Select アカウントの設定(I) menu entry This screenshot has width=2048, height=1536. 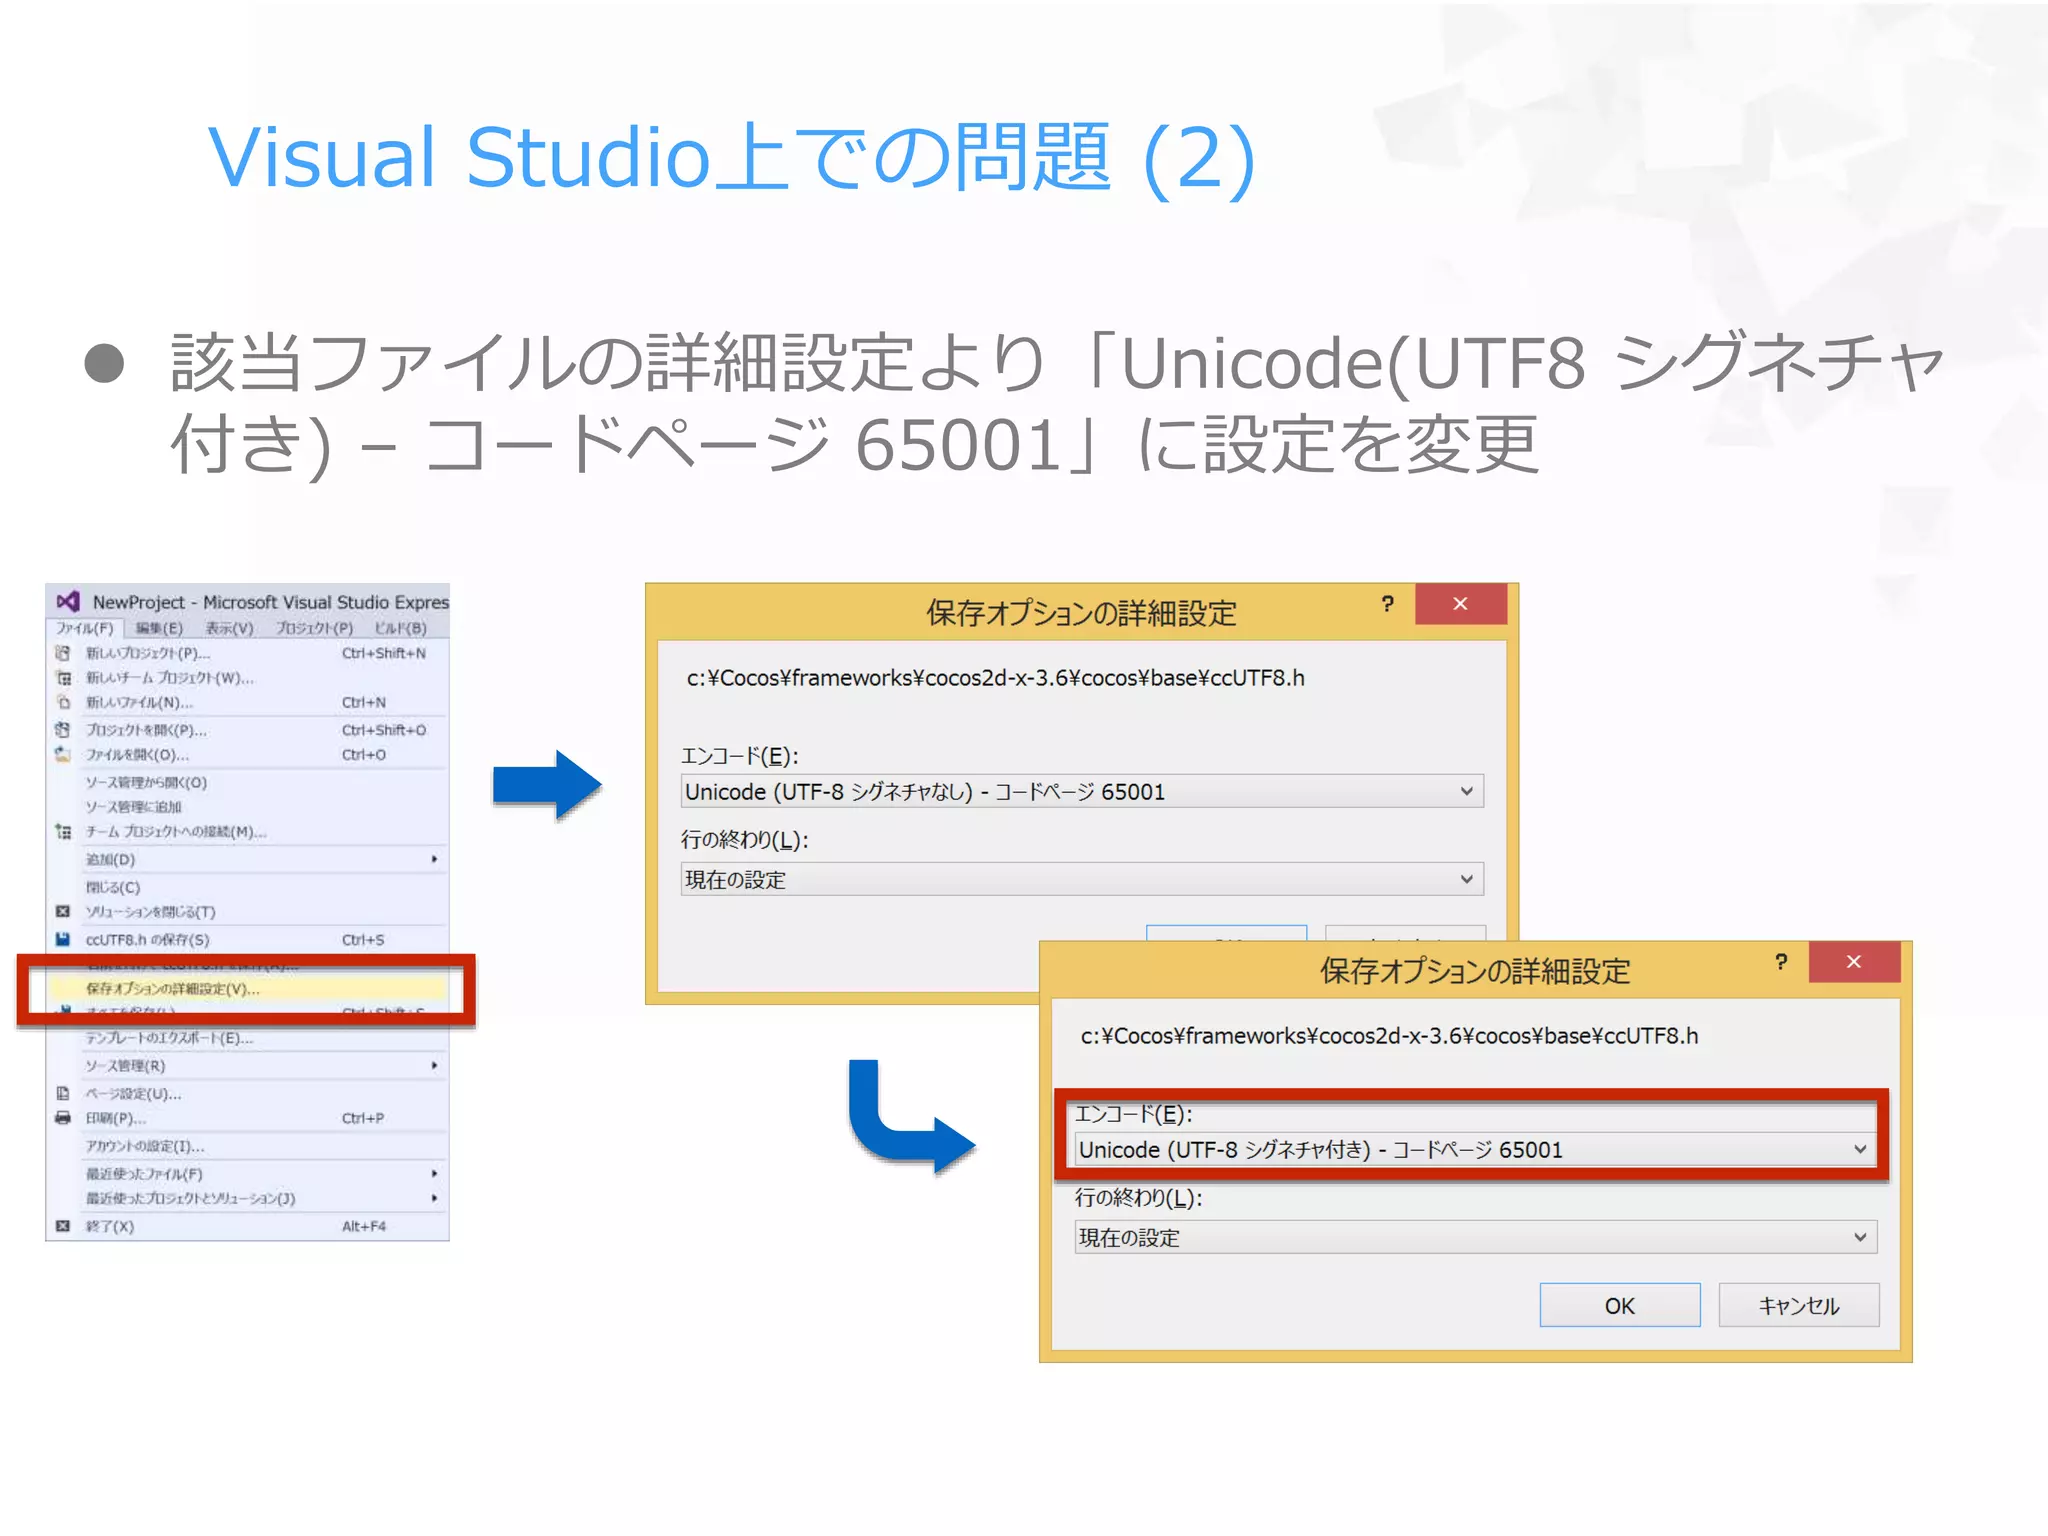[x=144, y=1146]
